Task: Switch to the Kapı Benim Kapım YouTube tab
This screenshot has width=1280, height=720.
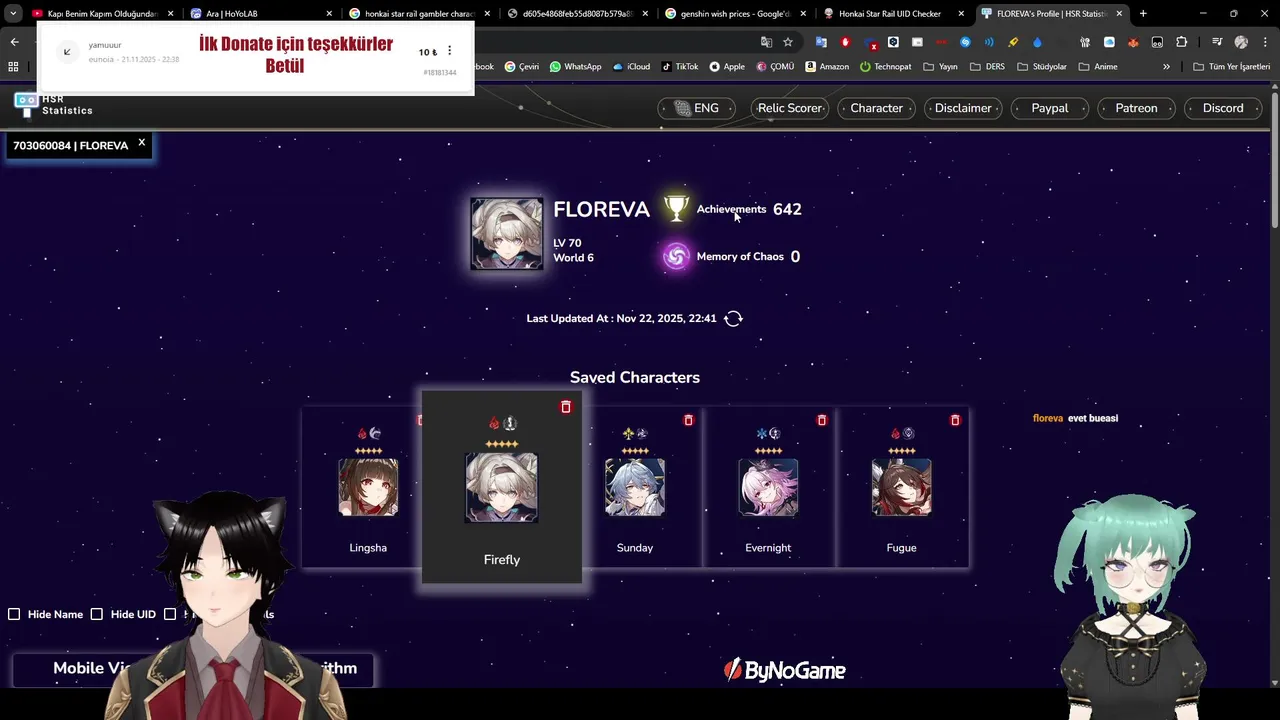Action: pyautogui.click(x=102, y=13)
